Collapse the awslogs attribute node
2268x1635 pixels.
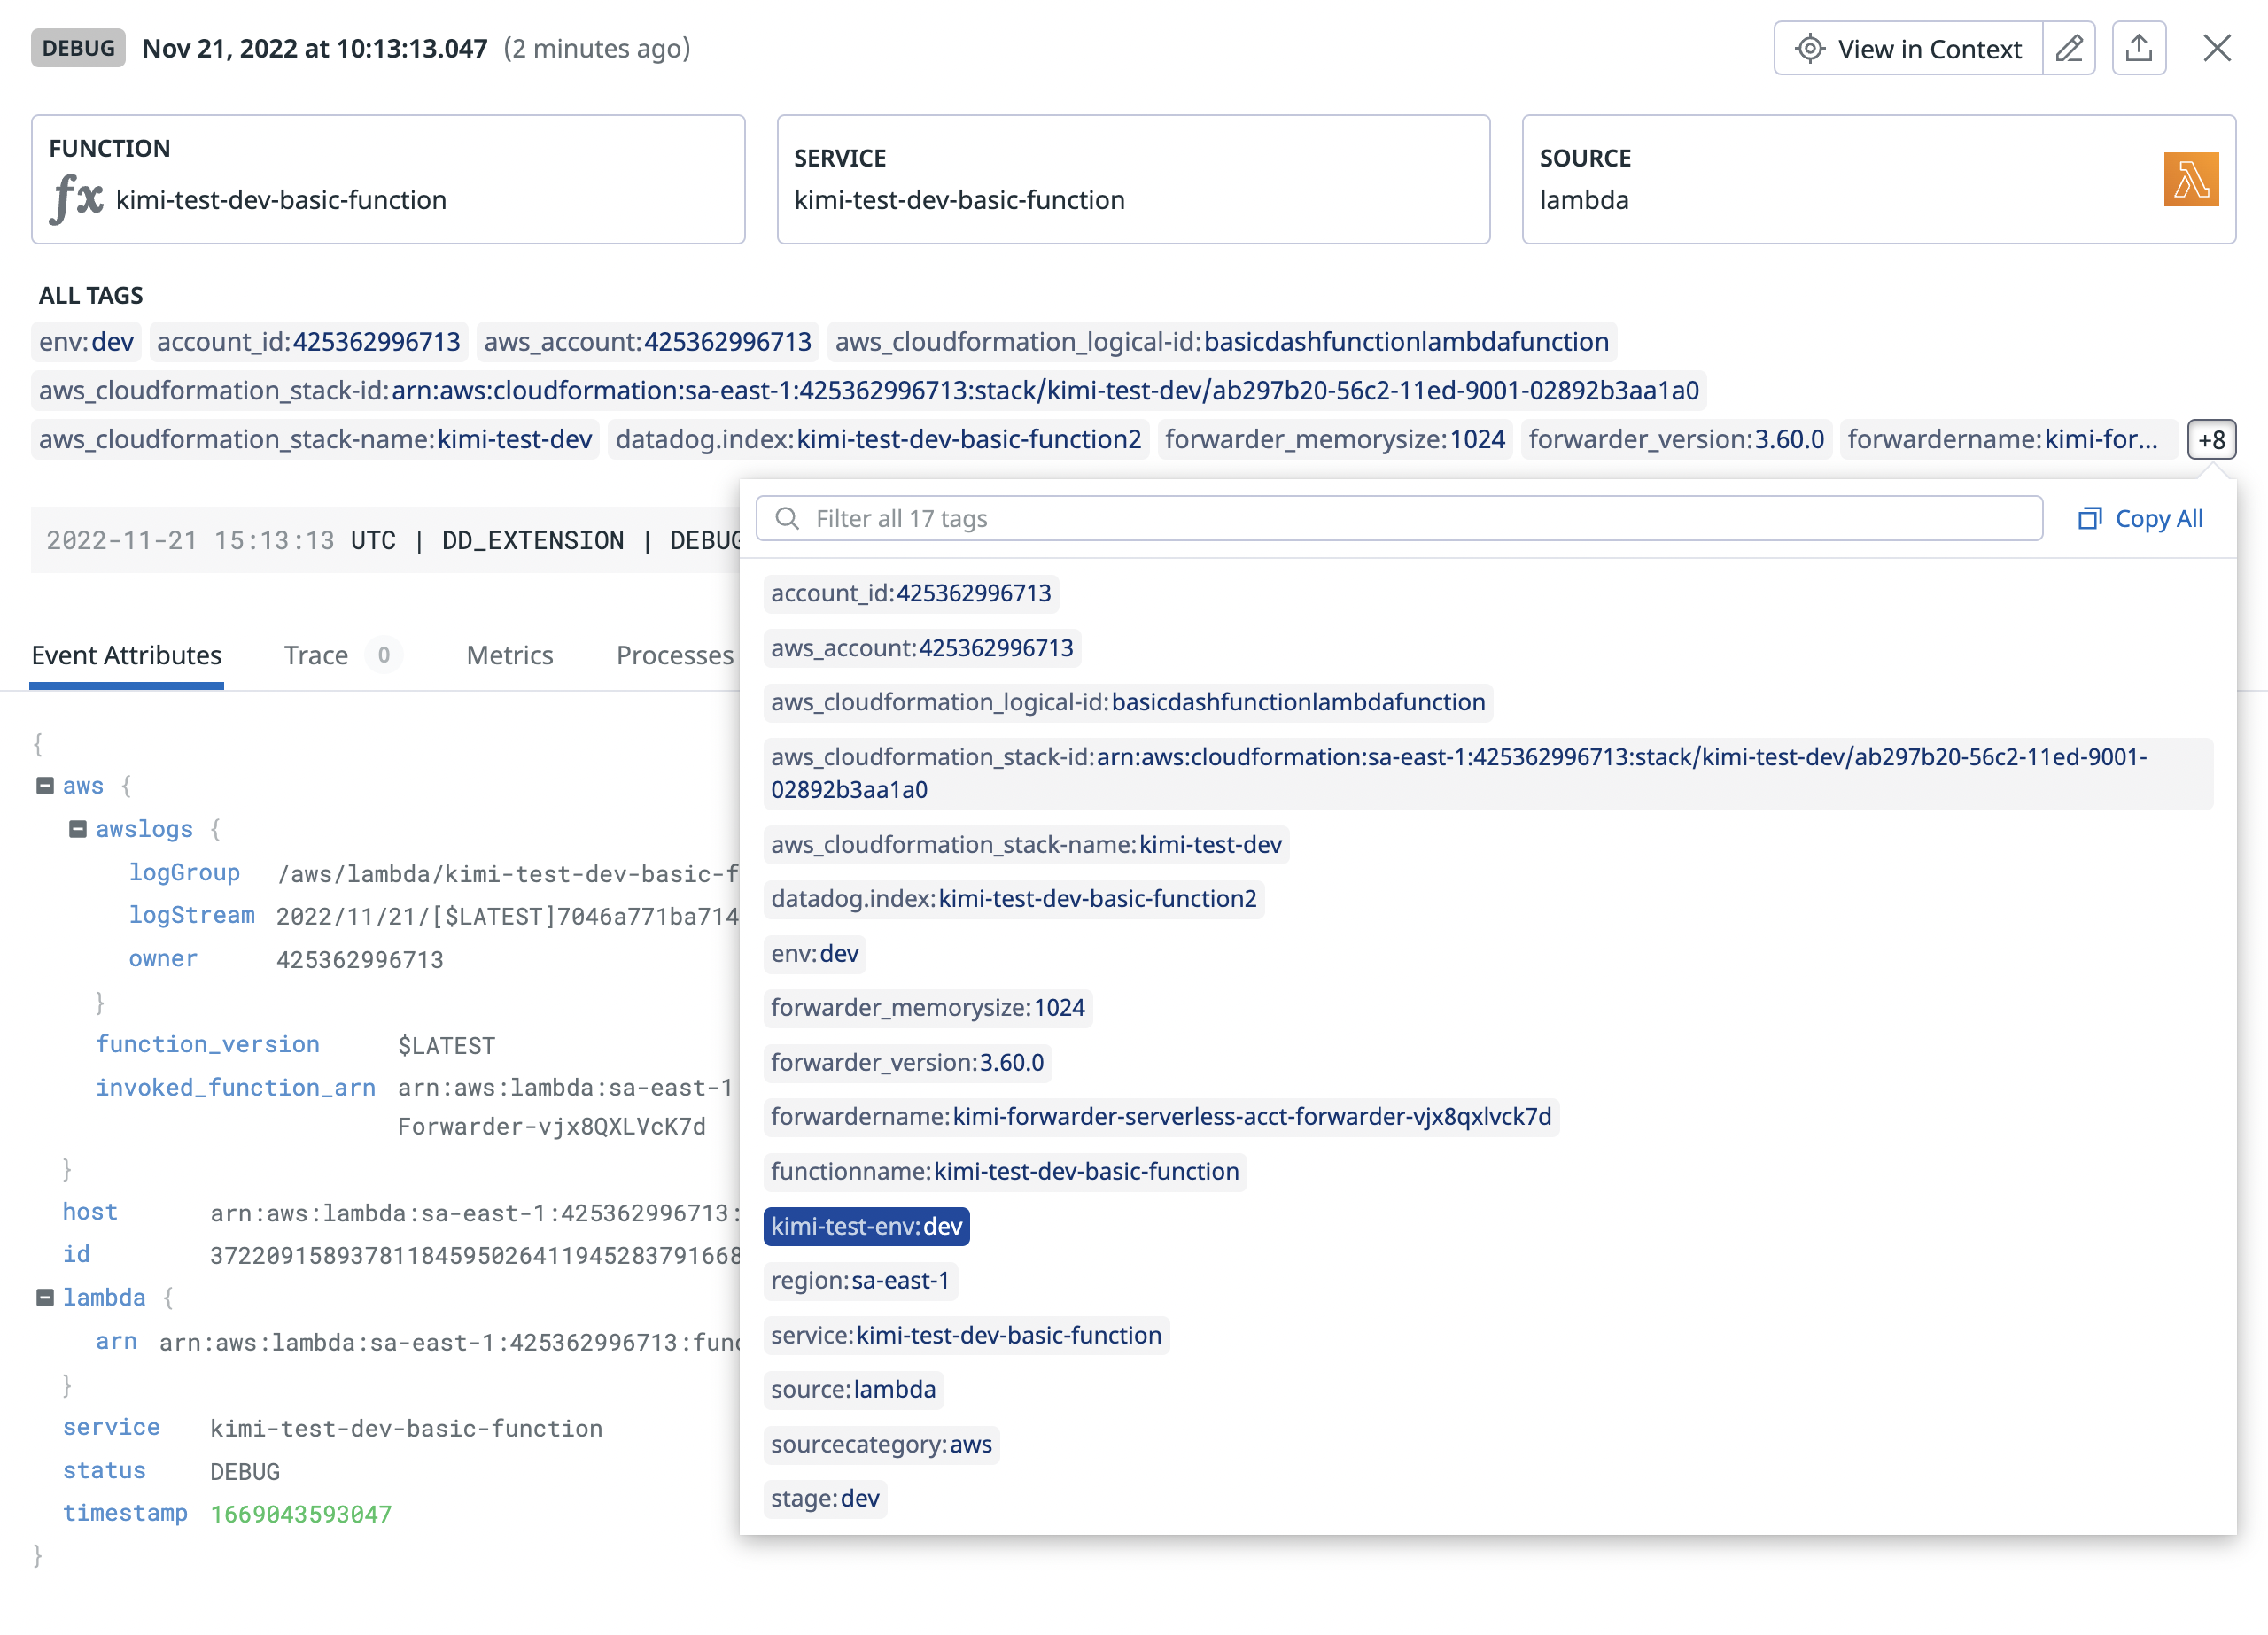[x=78, y=829]
